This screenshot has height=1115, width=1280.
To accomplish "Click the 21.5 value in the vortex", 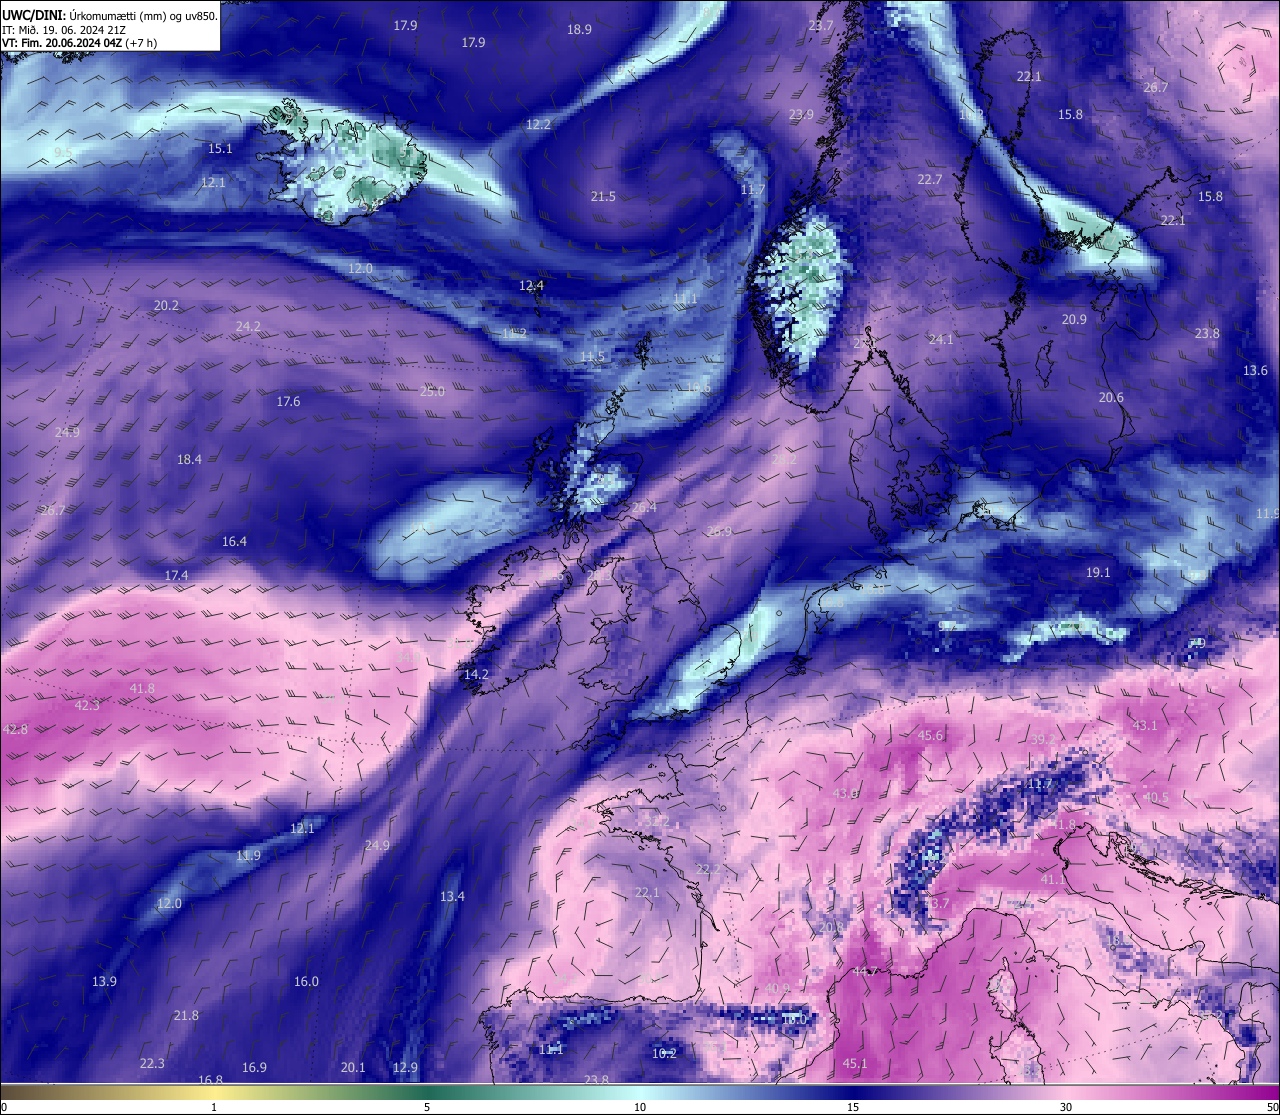I will pos(603,197).
